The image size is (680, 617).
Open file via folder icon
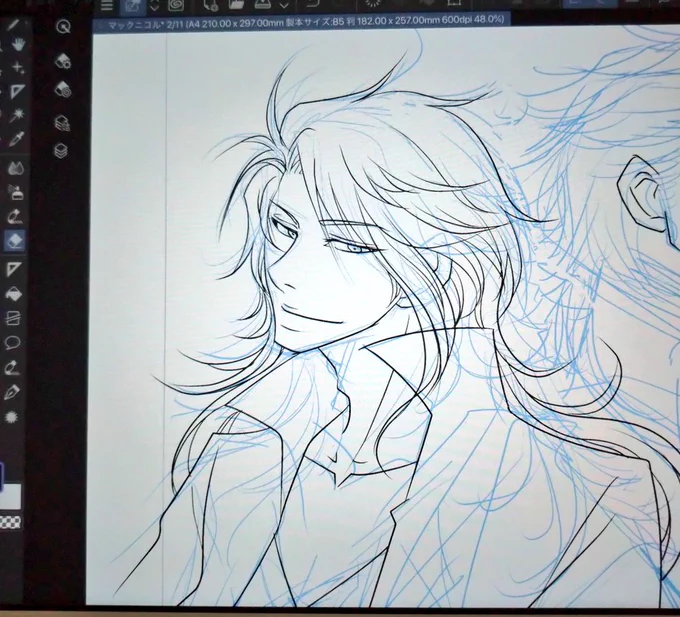tap(236, 5)
